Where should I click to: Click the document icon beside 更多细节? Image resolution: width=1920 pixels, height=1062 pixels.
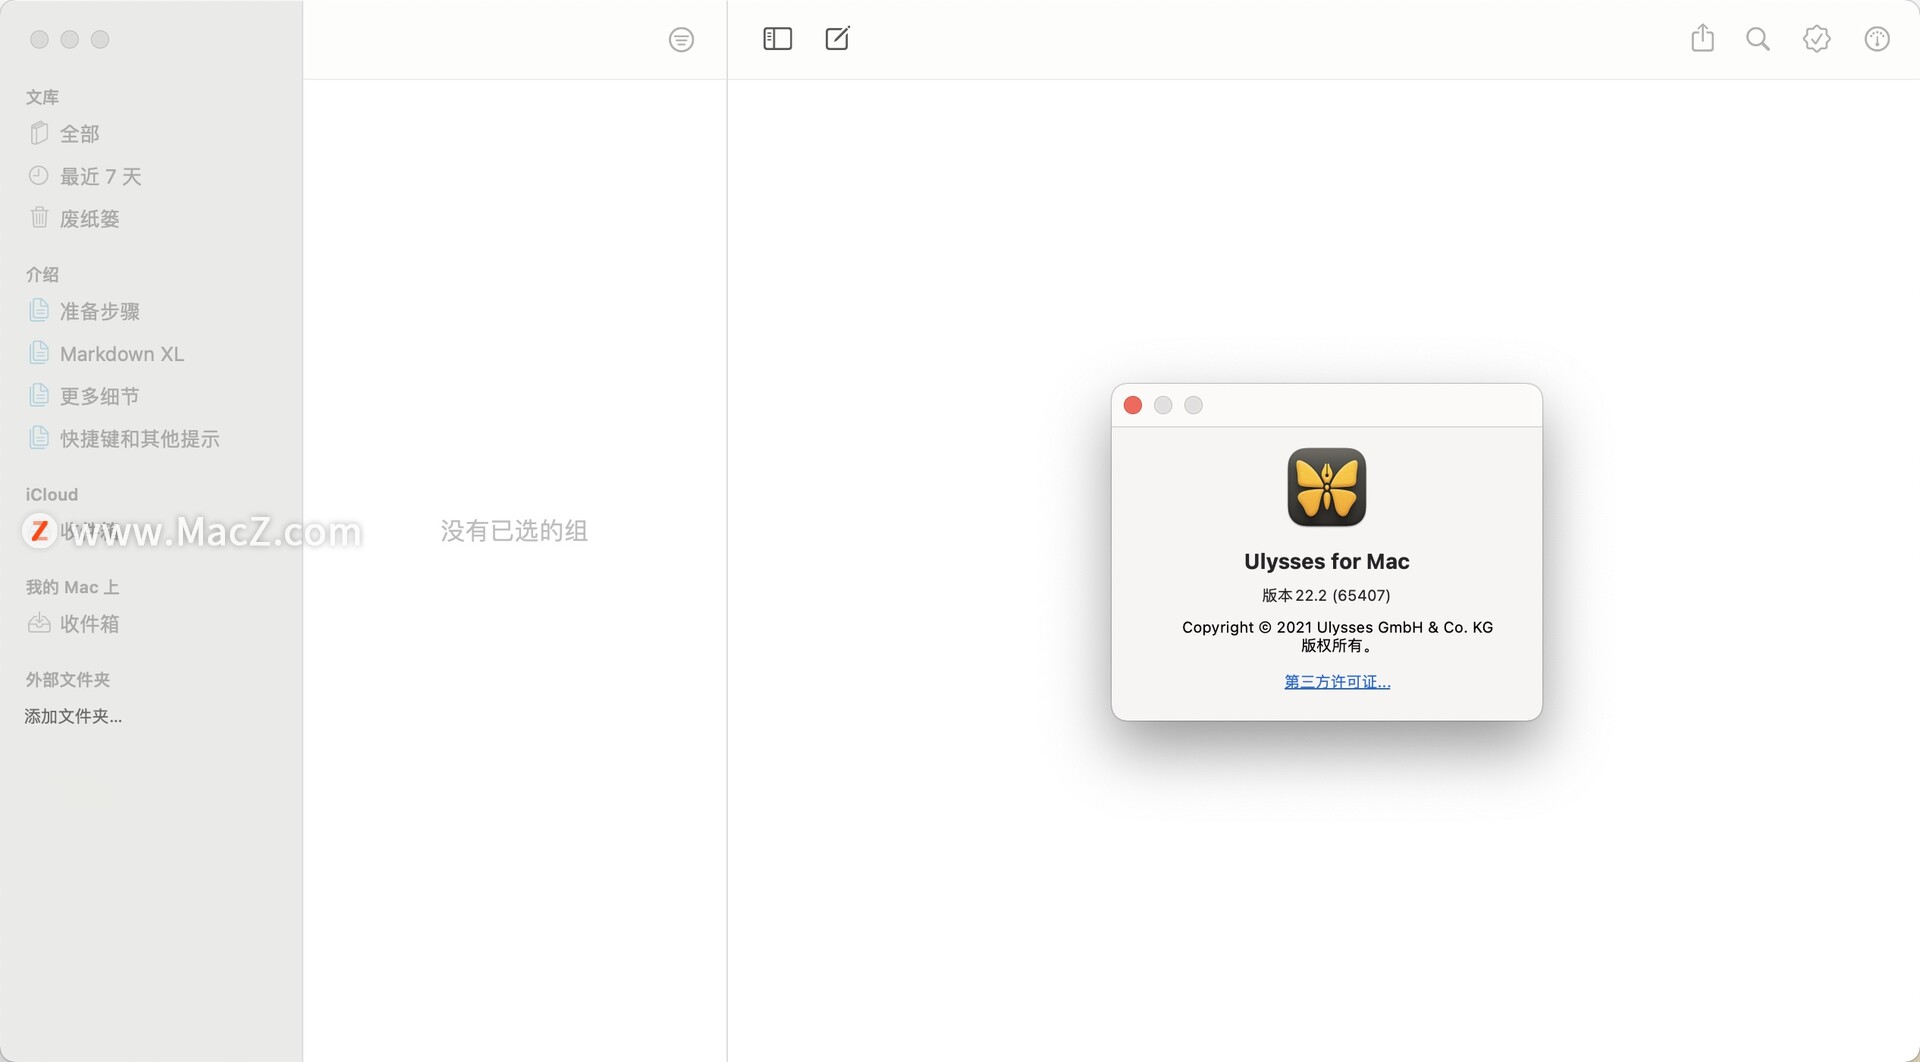point(39,395)
